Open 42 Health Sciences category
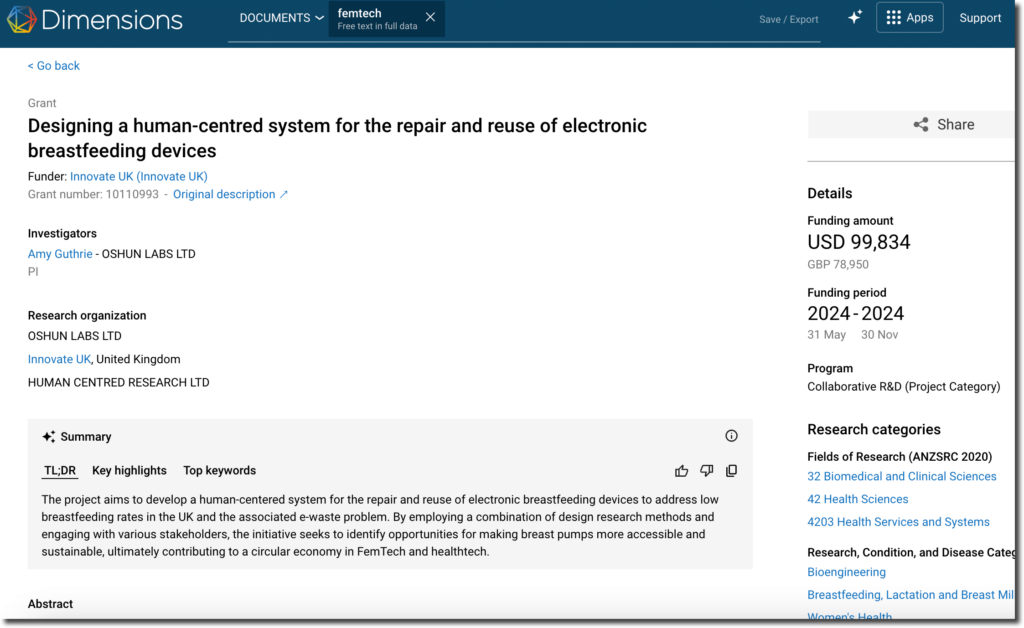This screenshot has width=1024, height=628. [x=857, y=499]
